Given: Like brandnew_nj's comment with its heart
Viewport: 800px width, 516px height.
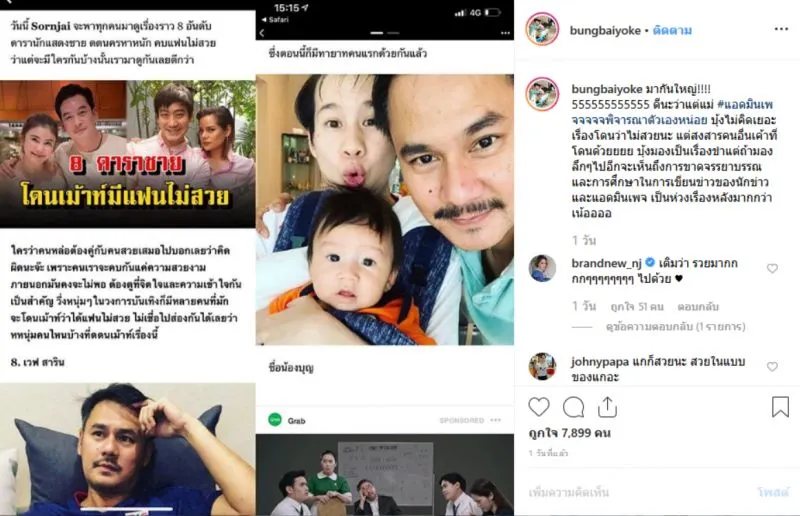Looking at the screenshot, I should 772,268.
